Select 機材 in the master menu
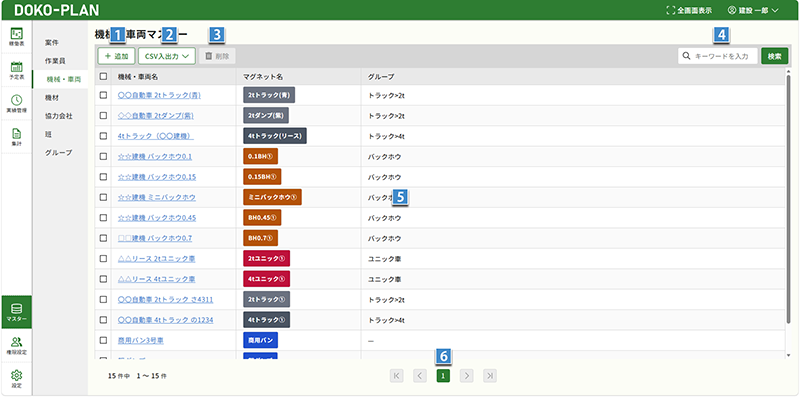The width and height of the screenshot is (800, 397). pos(52,97)
